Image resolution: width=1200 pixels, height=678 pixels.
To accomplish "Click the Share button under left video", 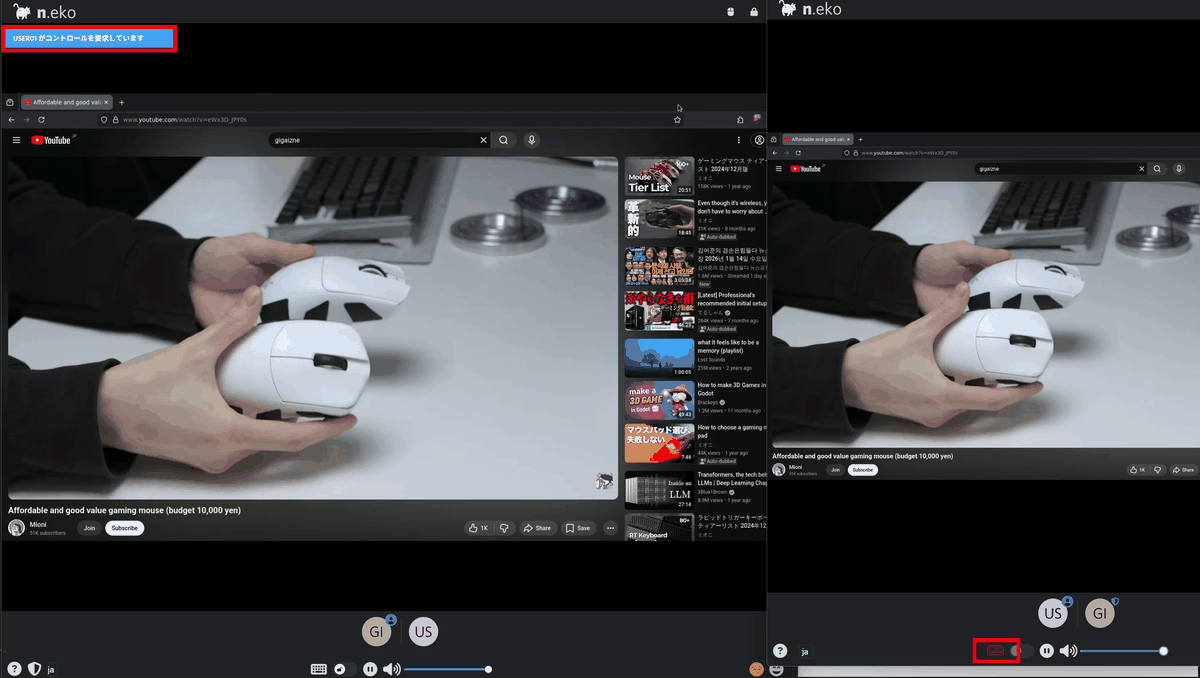I will [537, 528].
